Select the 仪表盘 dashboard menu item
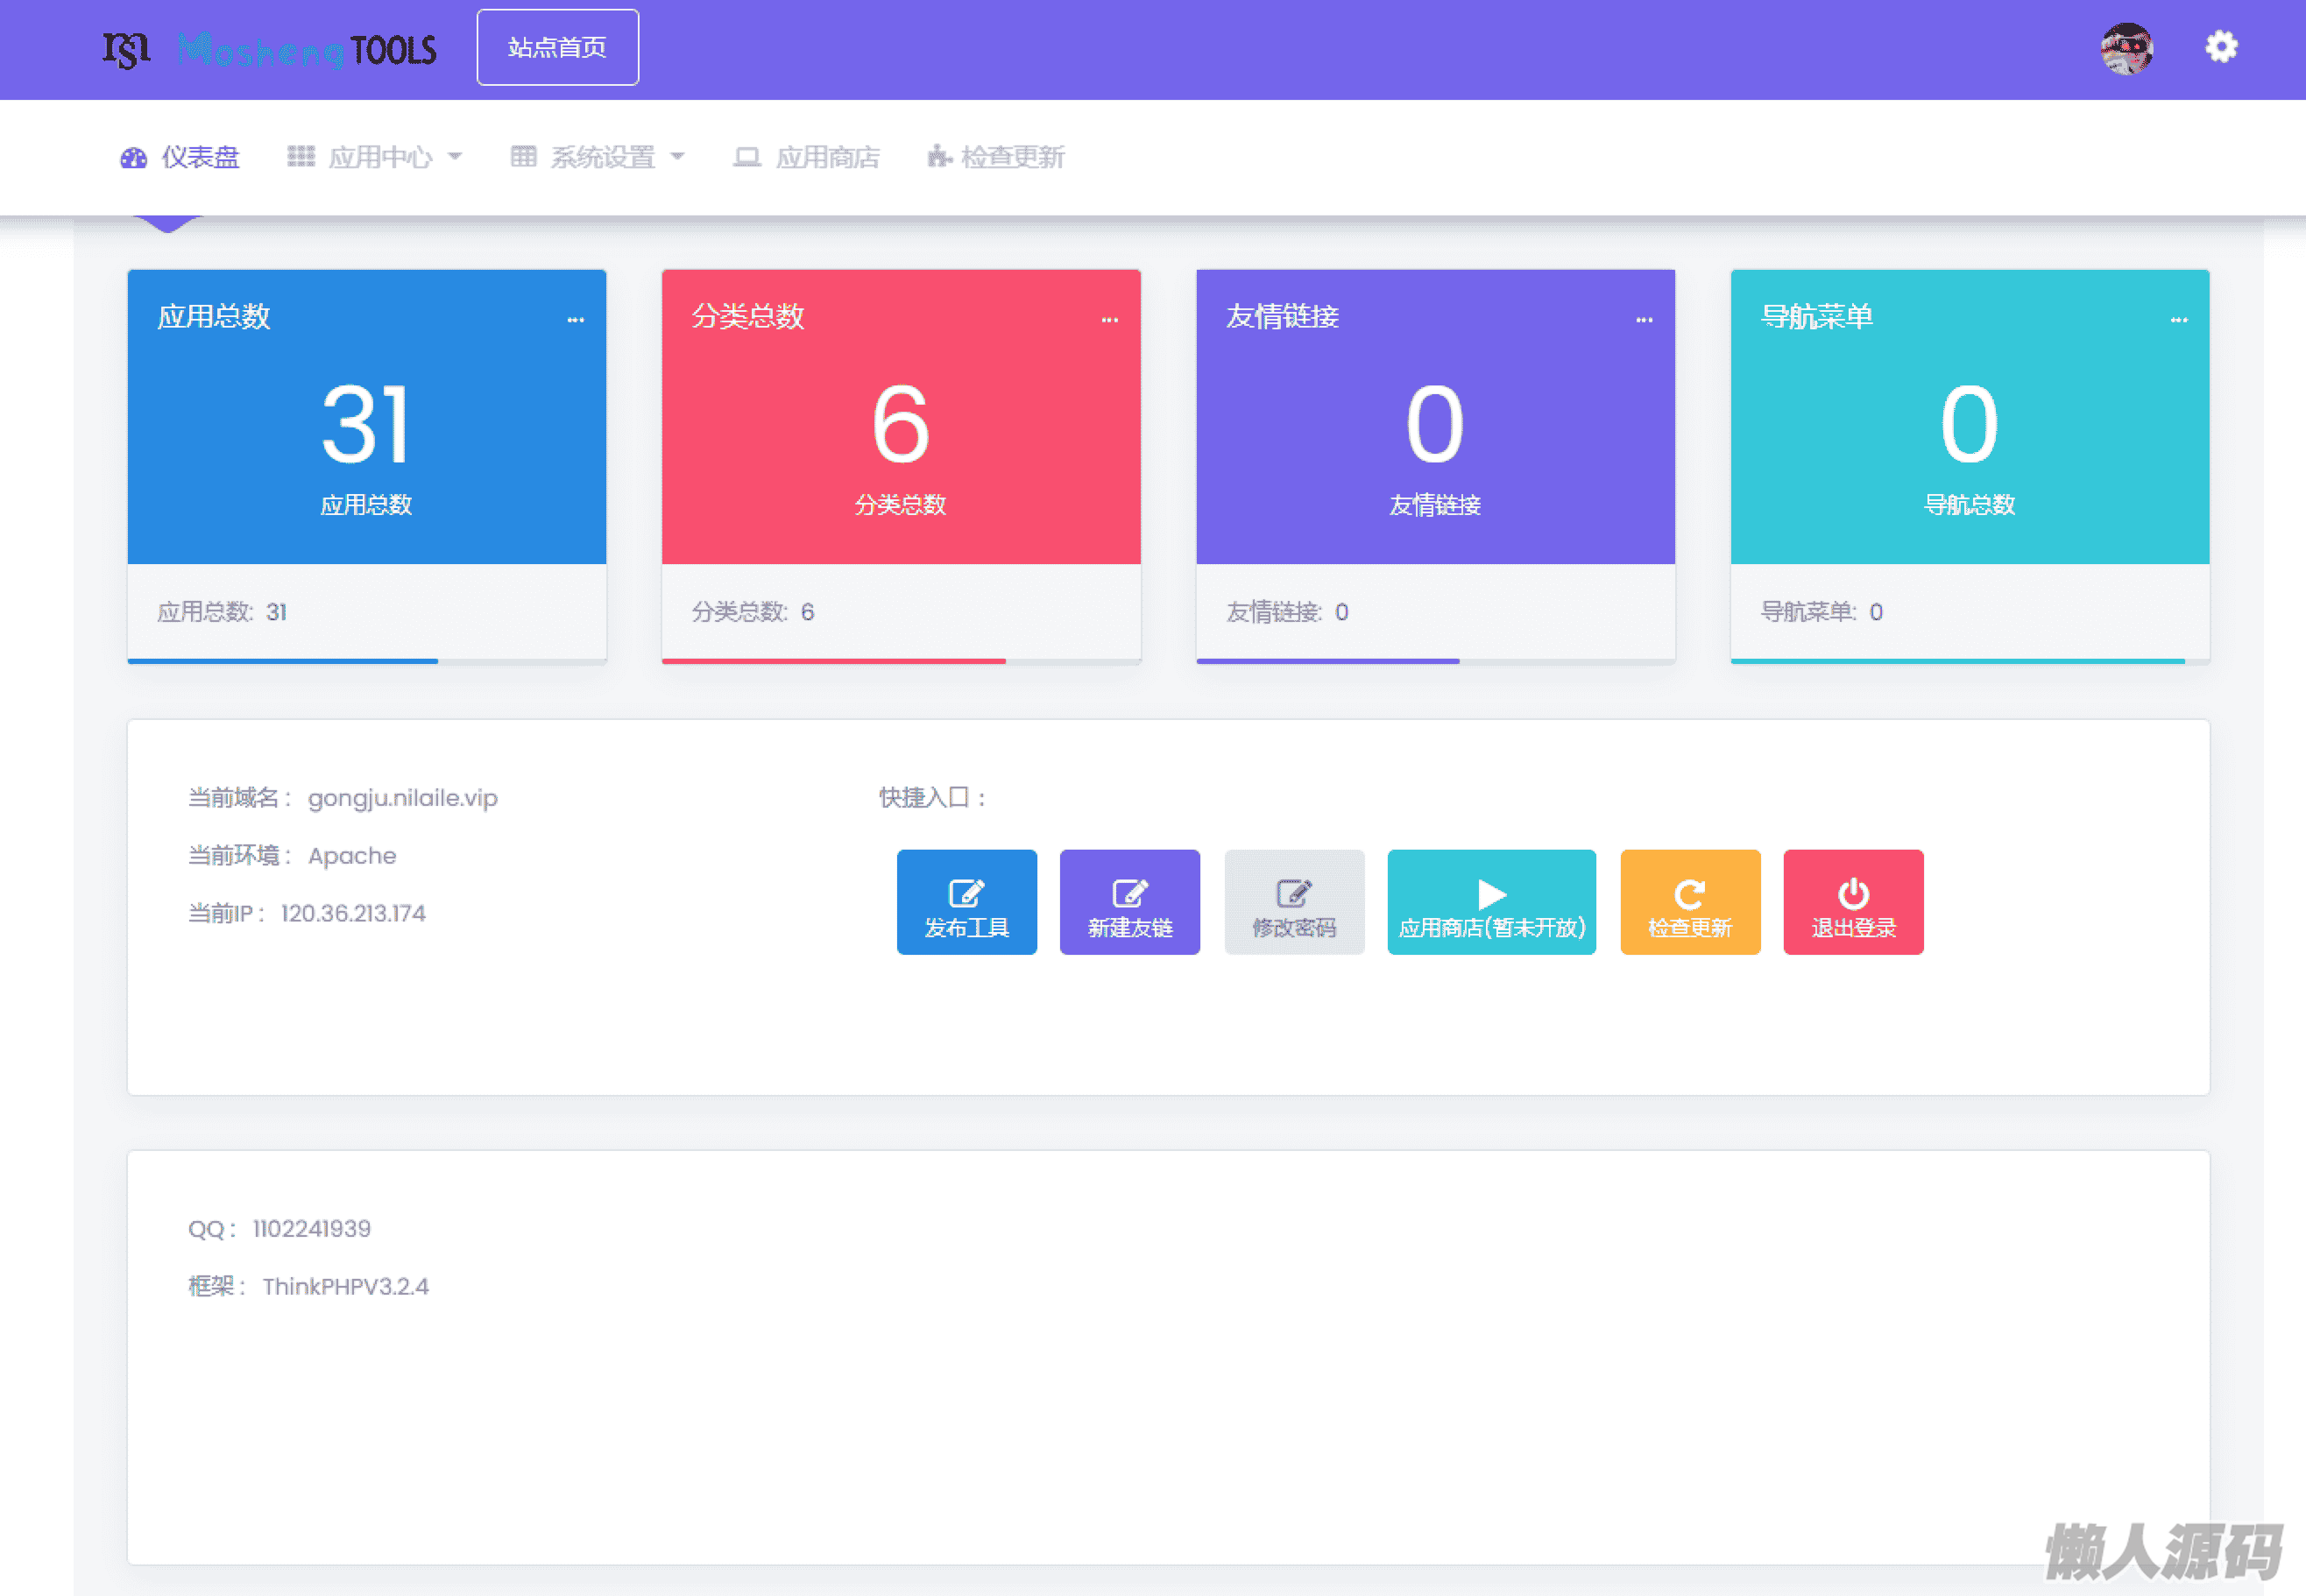Screen dimensions: 2306x1596 pos(181,157)
